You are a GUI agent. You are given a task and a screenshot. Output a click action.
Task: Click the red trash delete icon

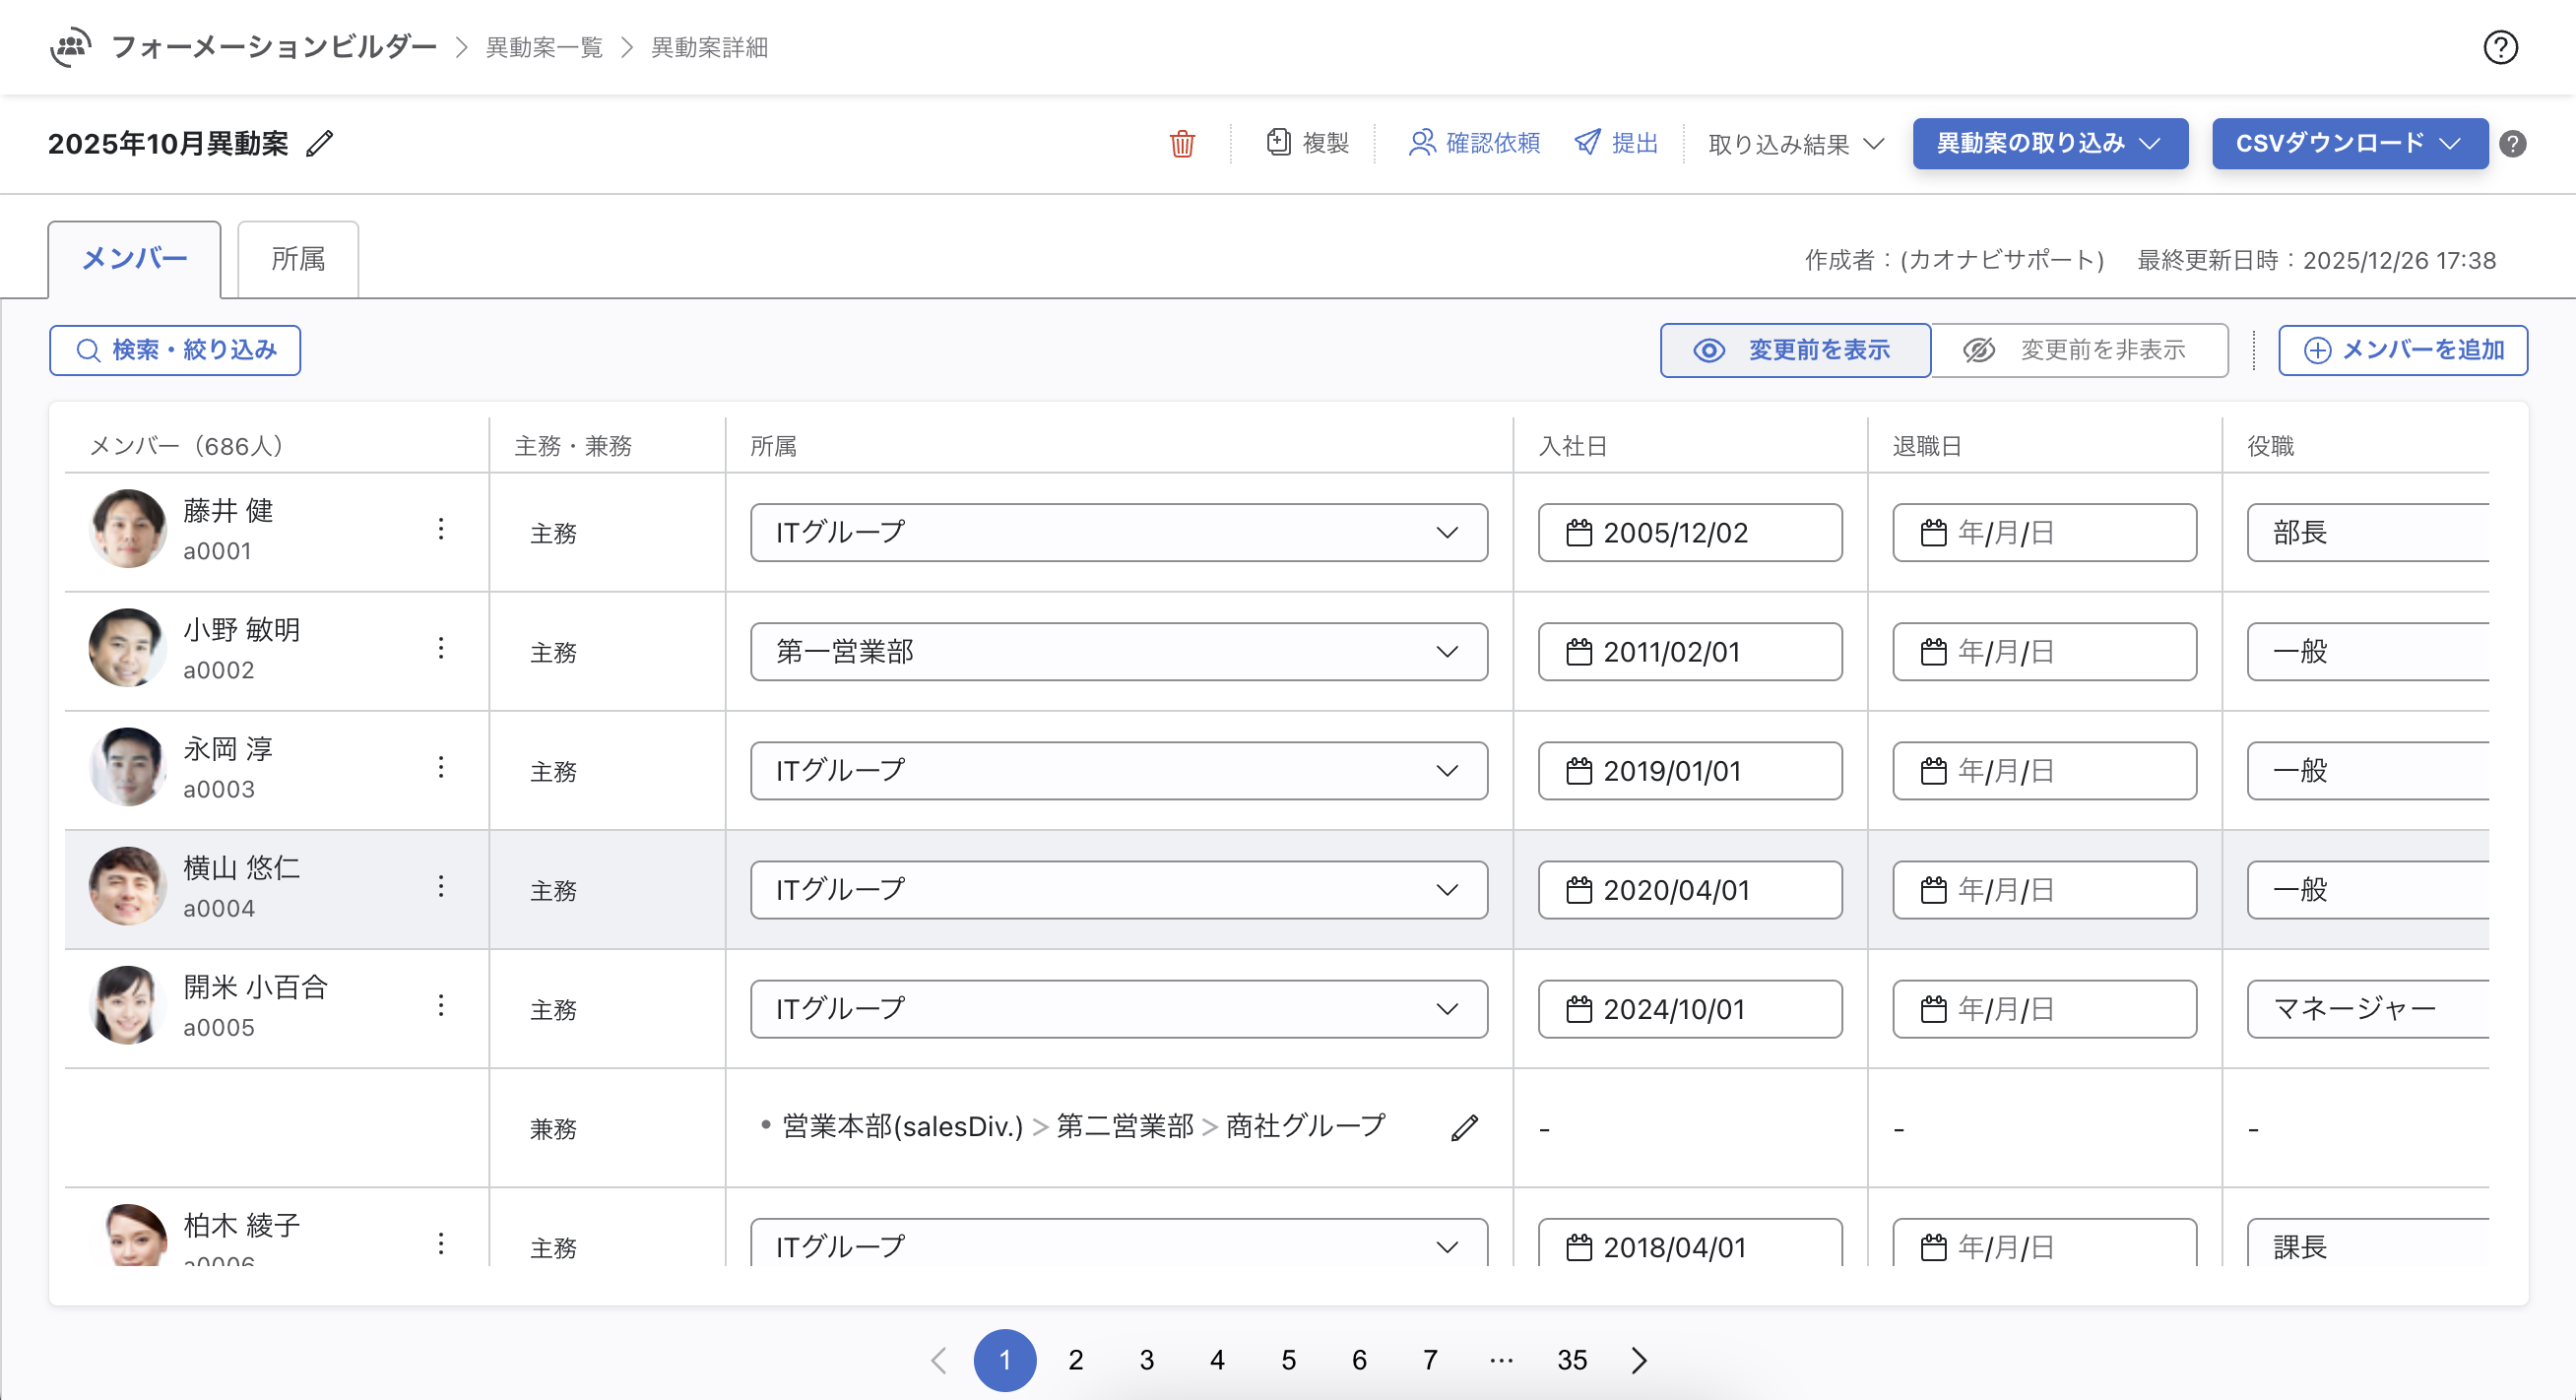click(x=1182, y=144)
